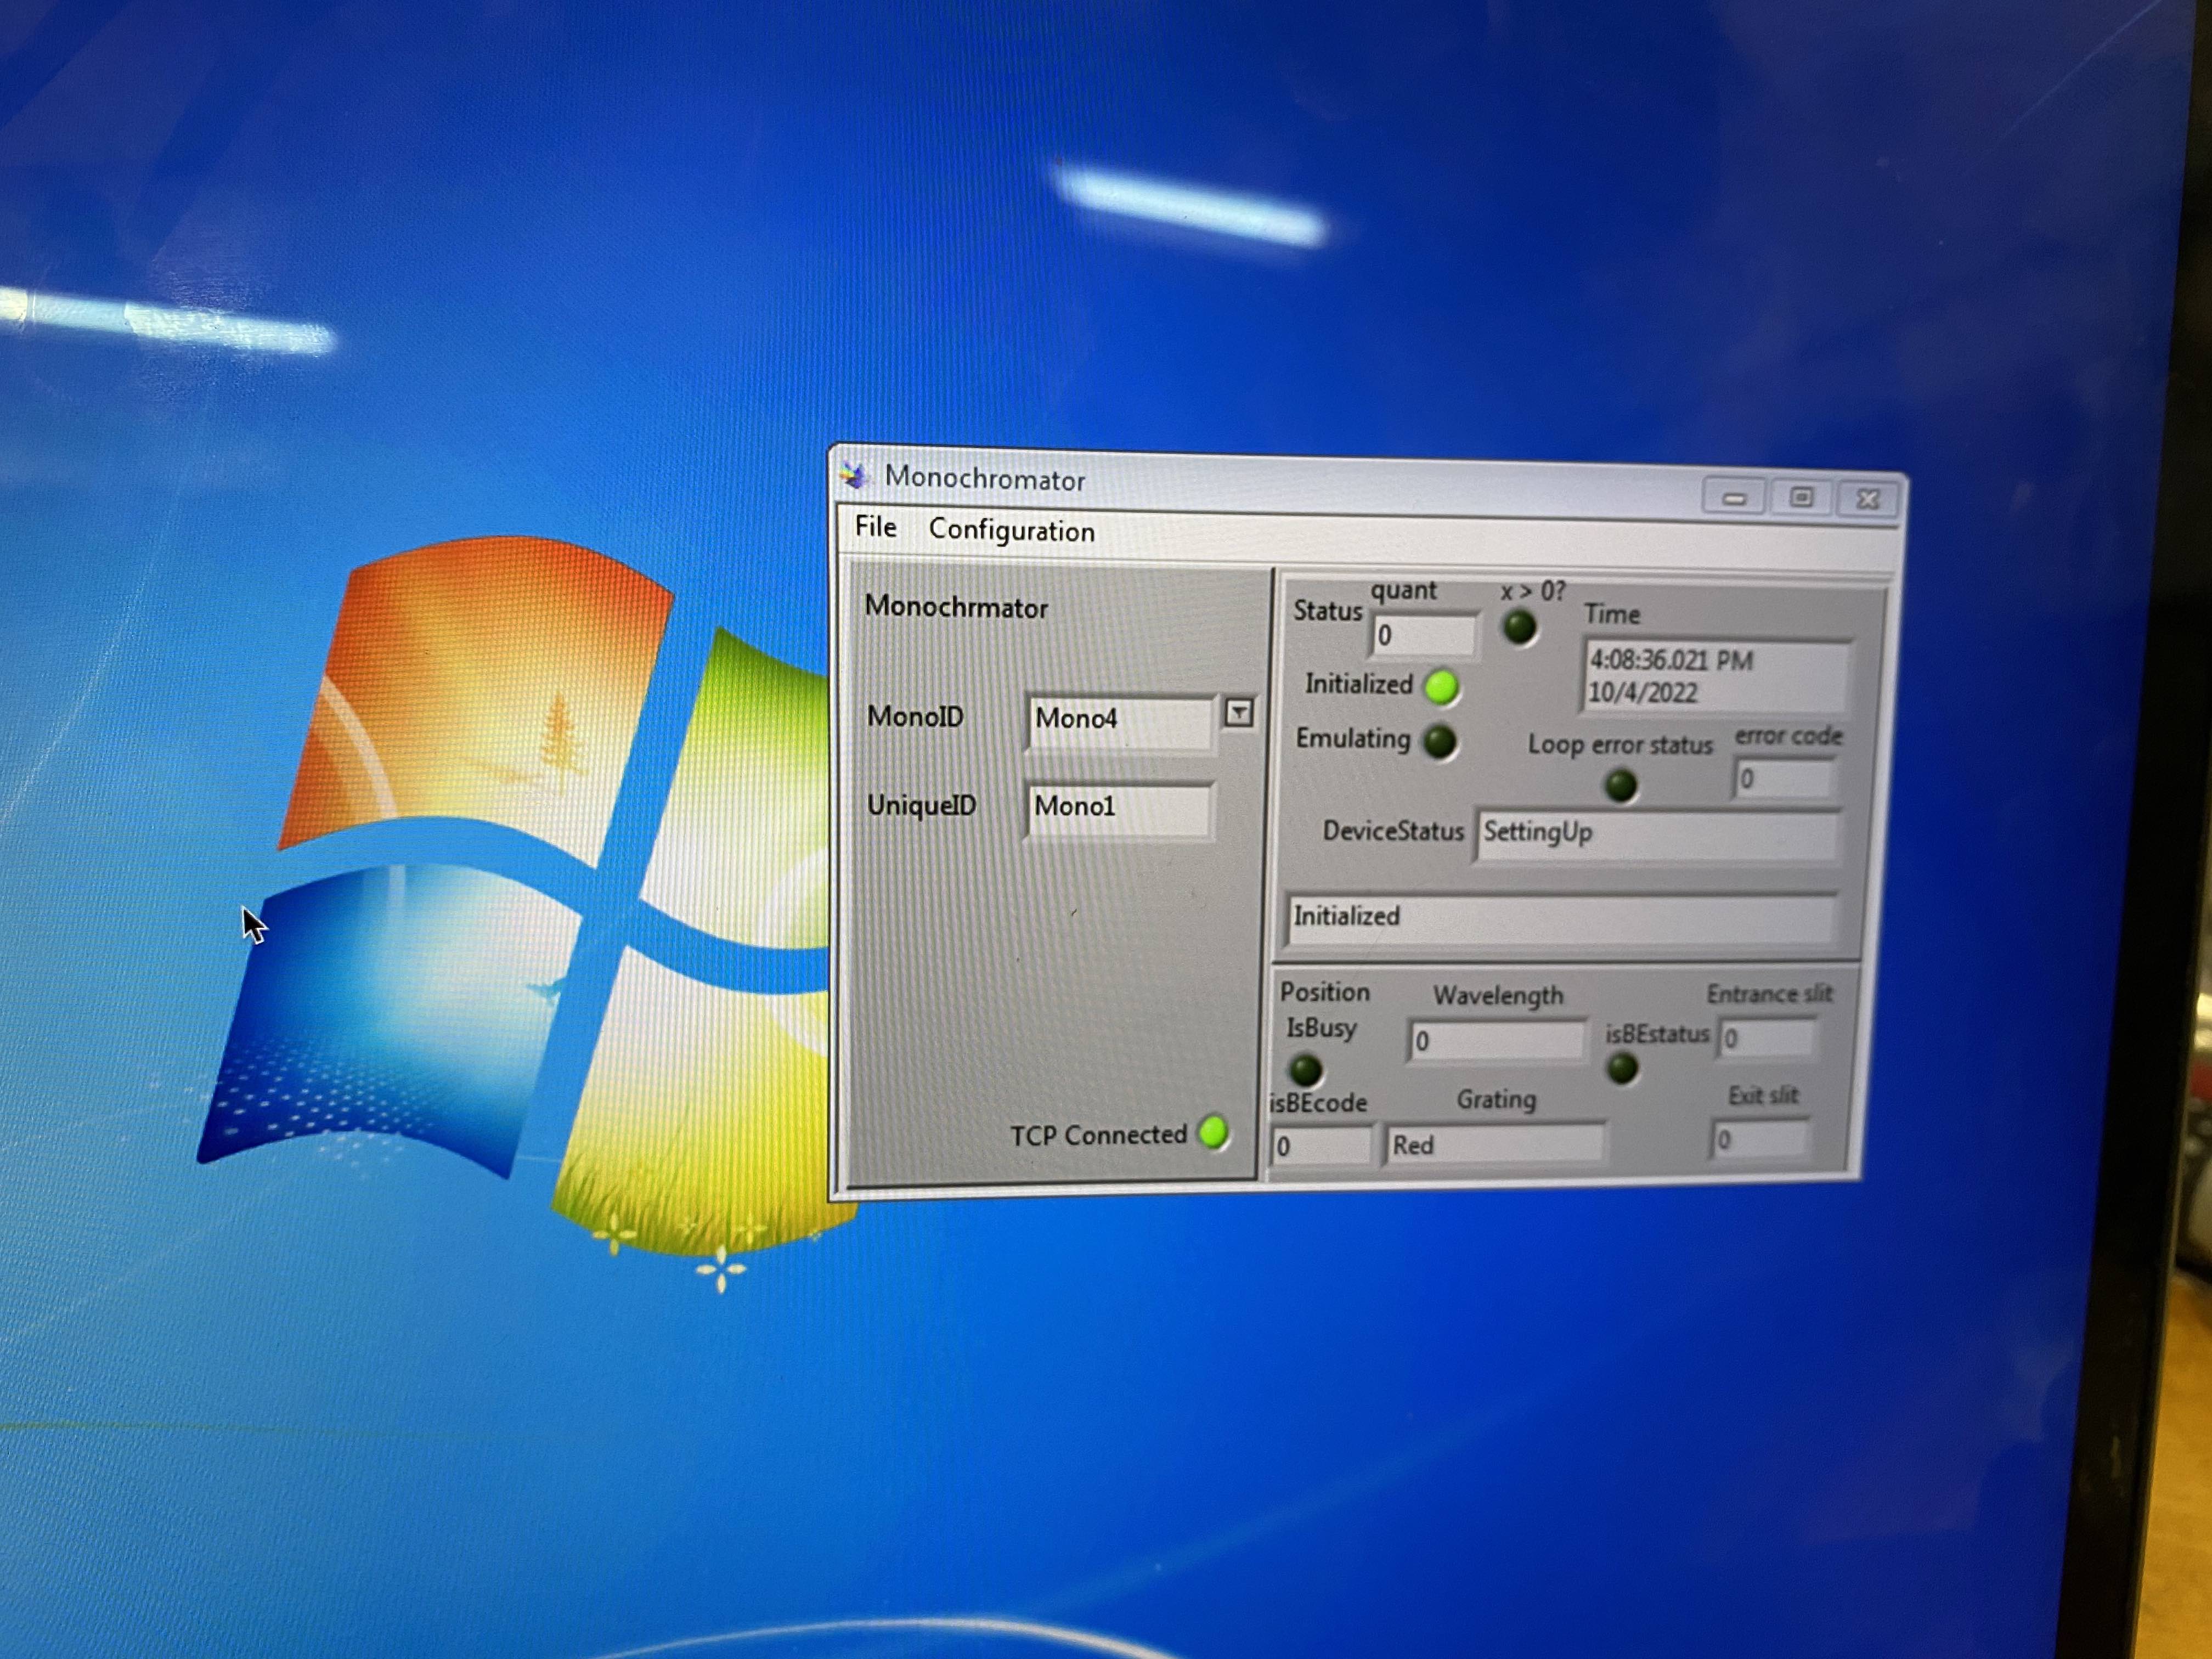Click the error code field

(1786, 778)
